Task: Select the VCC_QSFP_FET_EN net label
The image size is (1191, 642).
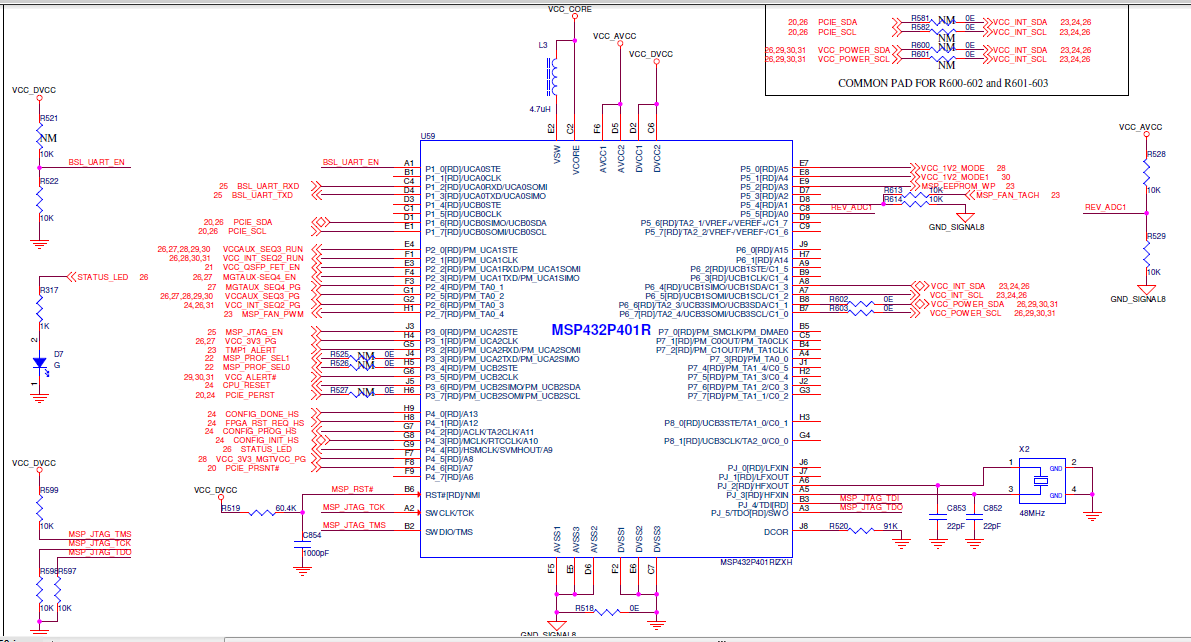Action: [x=261, y=267]
